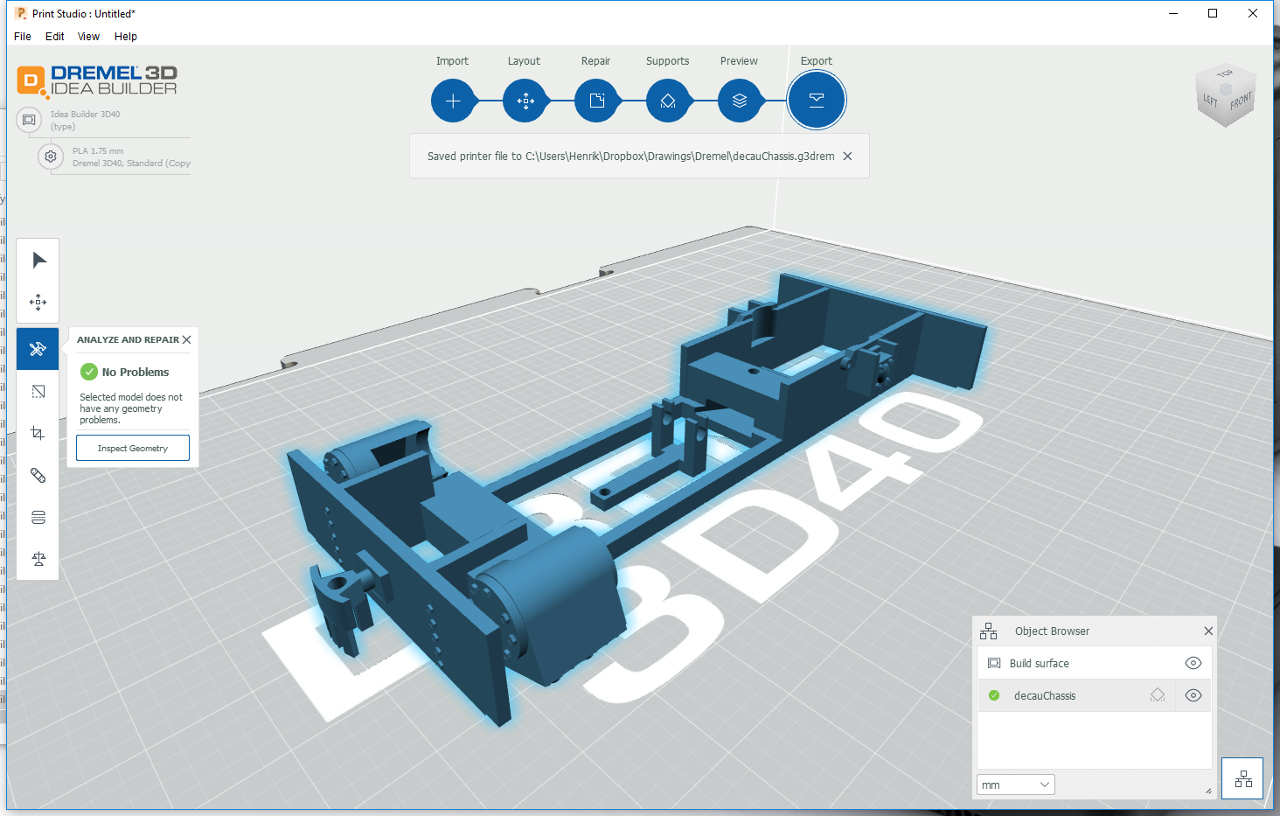Click the Object Browser header hierarchy icon
The image size is (1280, 816).
(x=988, y=631)
